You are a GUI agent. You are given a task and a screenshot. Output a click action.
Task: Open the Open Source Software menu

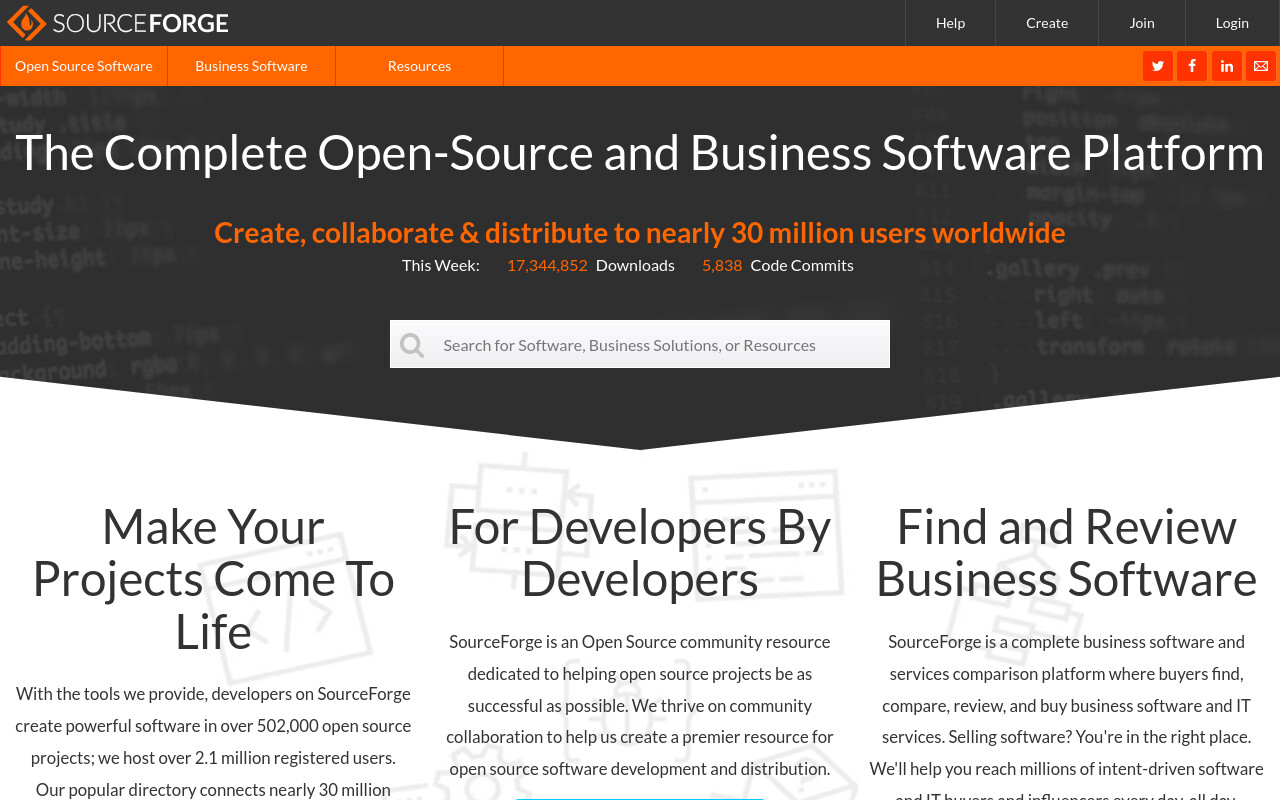tap(84, 66)
